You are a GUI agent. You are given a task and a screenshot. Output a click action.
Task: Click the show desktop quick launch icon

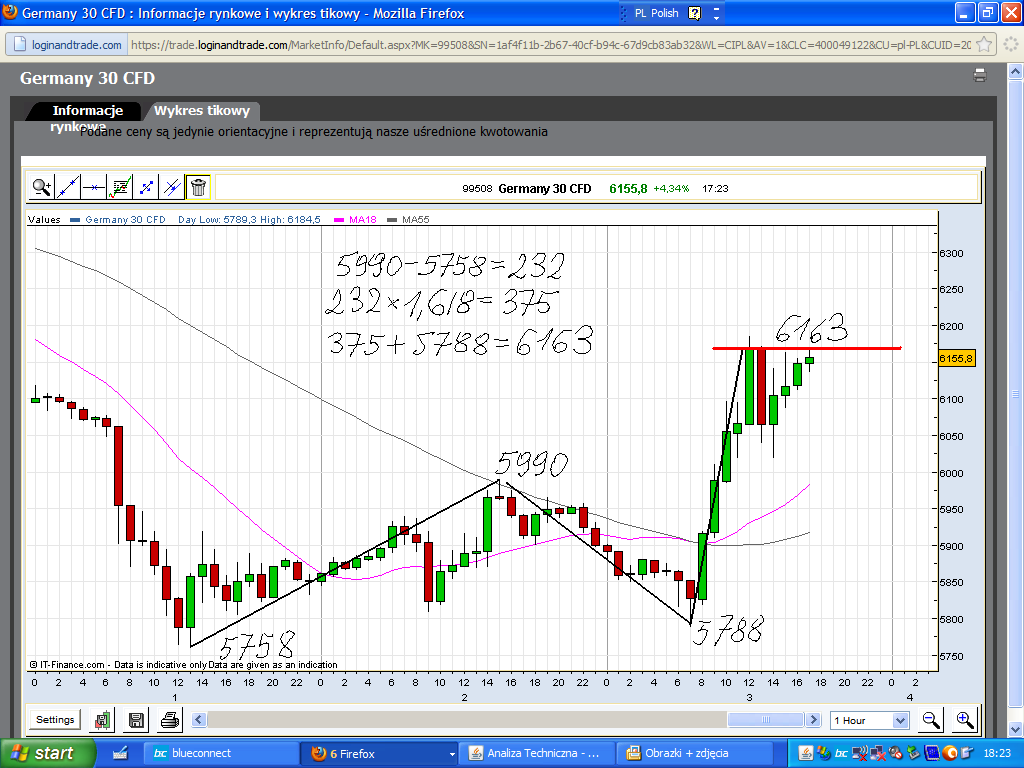point(120,754)
